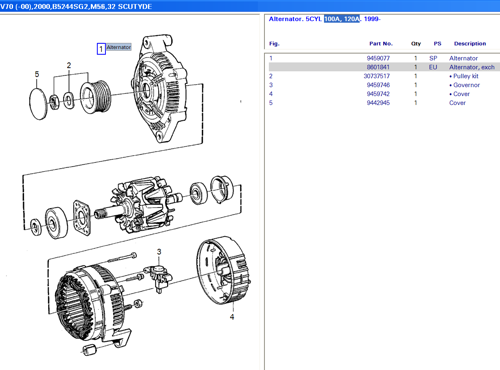Click the V70 title bar text
The width and height of the screenshot is (500, 370).
tap(76, 6)
